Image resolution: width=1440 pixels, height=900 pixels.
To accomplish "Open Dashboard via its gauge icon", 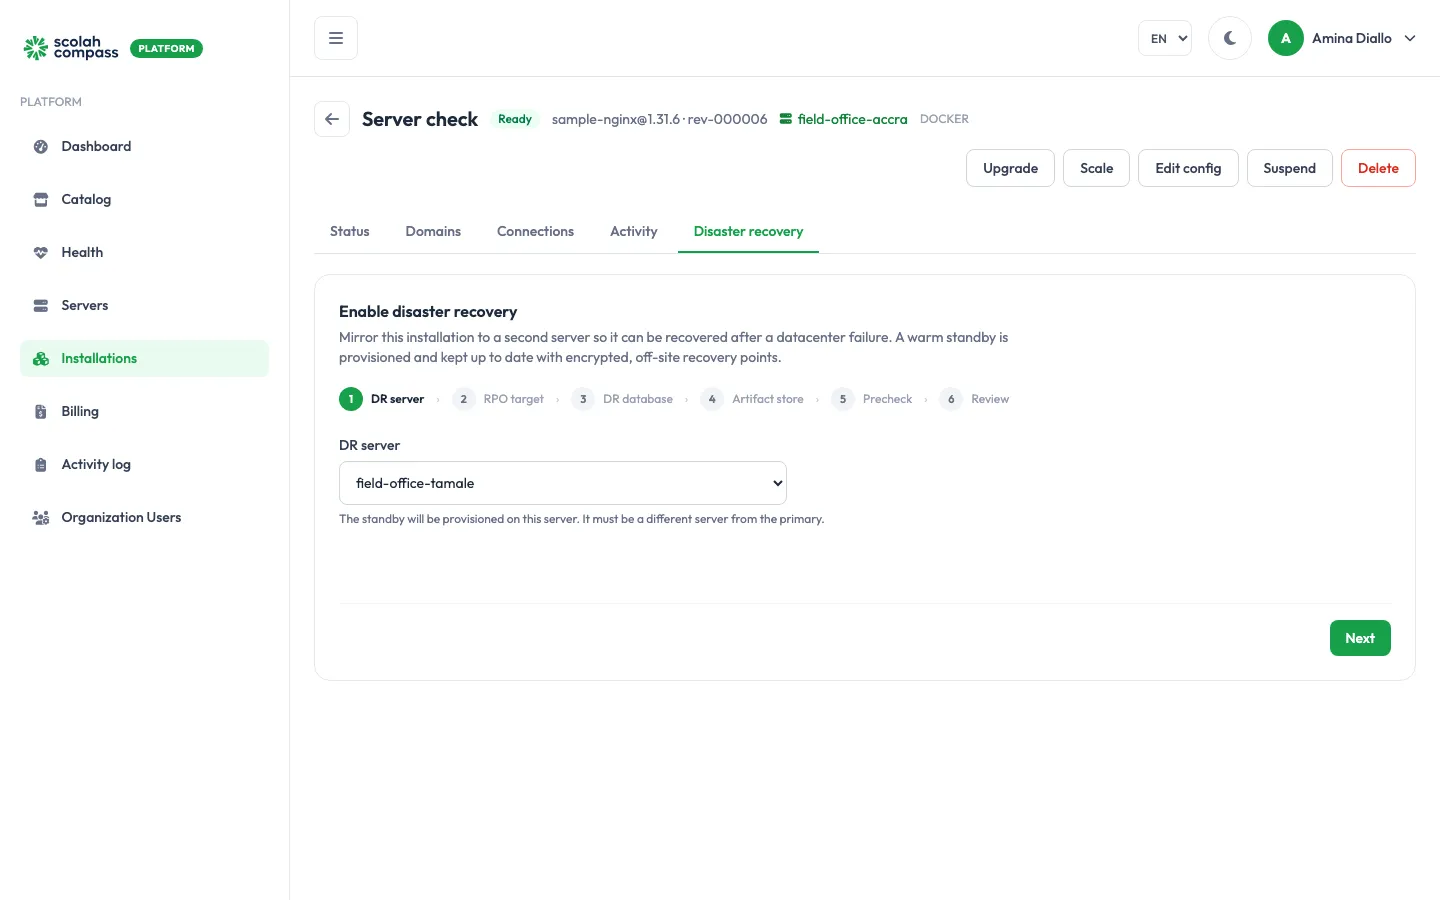I will pos(41,147).
